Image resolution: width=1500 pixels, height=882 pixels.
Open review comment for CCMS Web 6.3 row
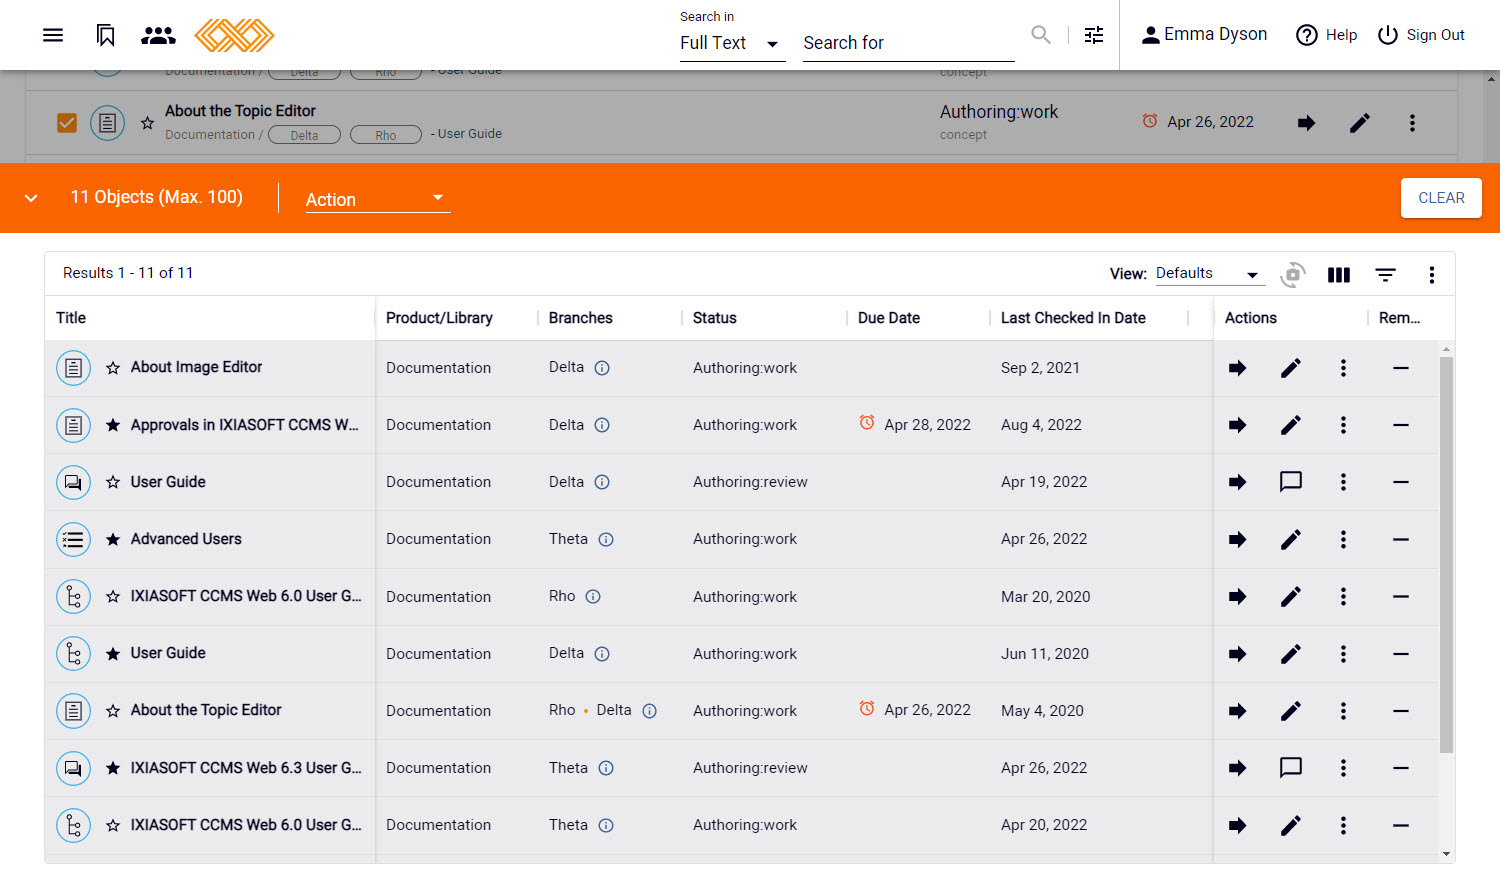(x=1291, y=768)
